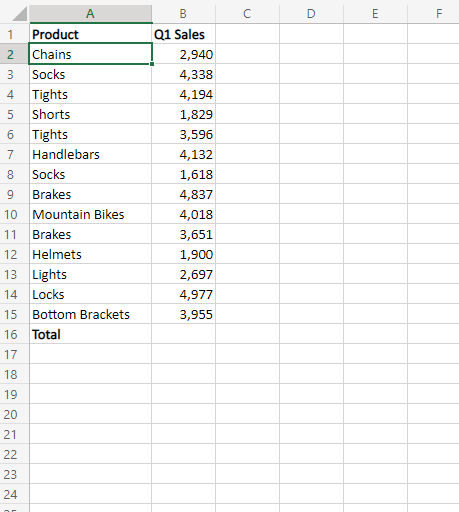The image size is (459, 512).
Task: Select the Tights cell beside 4,194
Action: click(x=90, y=94)
